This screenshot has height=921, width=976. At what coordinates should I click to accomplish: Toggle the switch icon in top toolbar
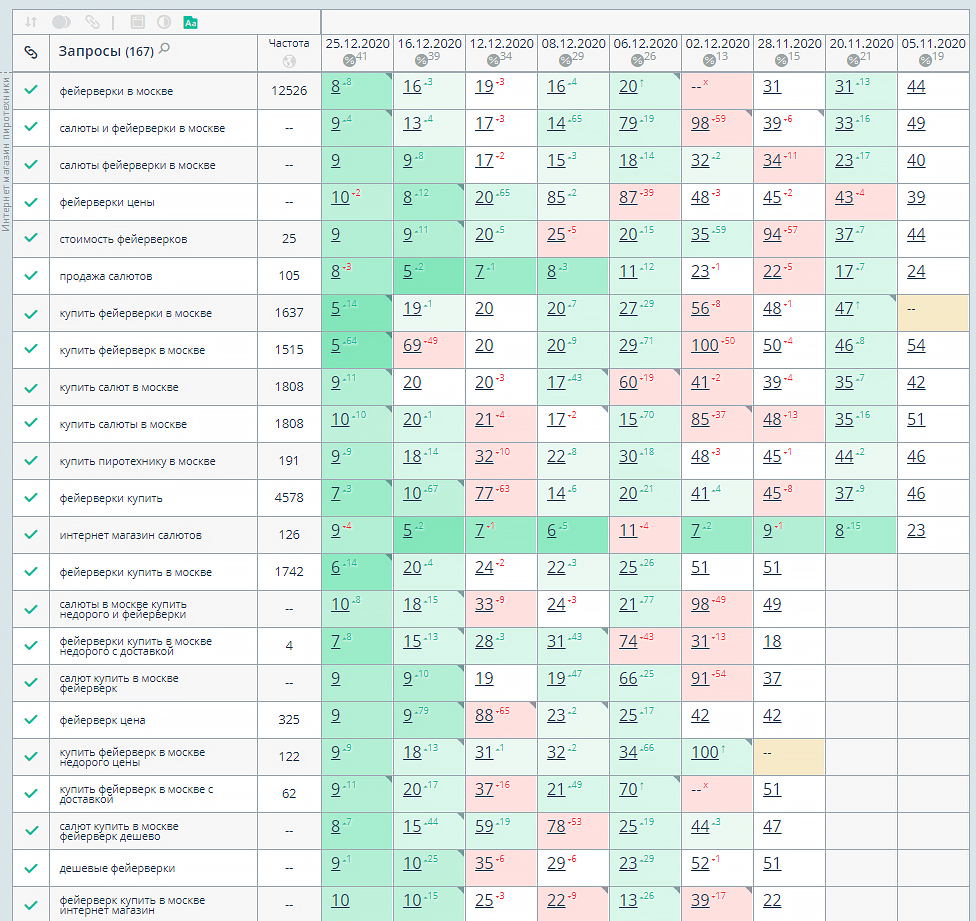coord(61,21)
